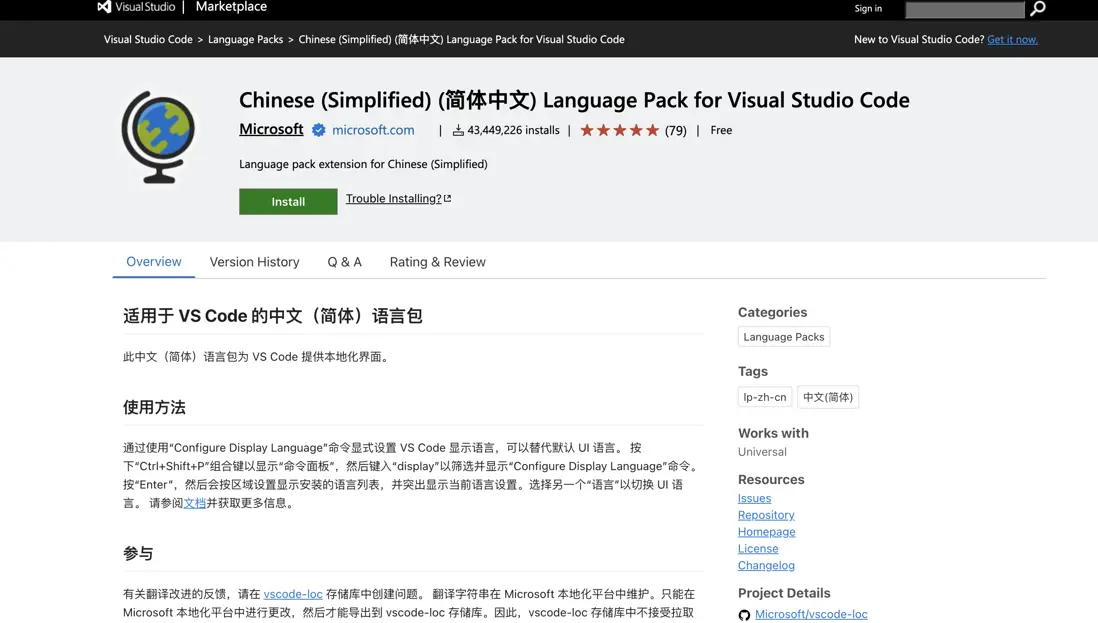This screenshot has width=1098, height=623.
Task: Click the 中文(简体) tag
Action: point(828,397)
